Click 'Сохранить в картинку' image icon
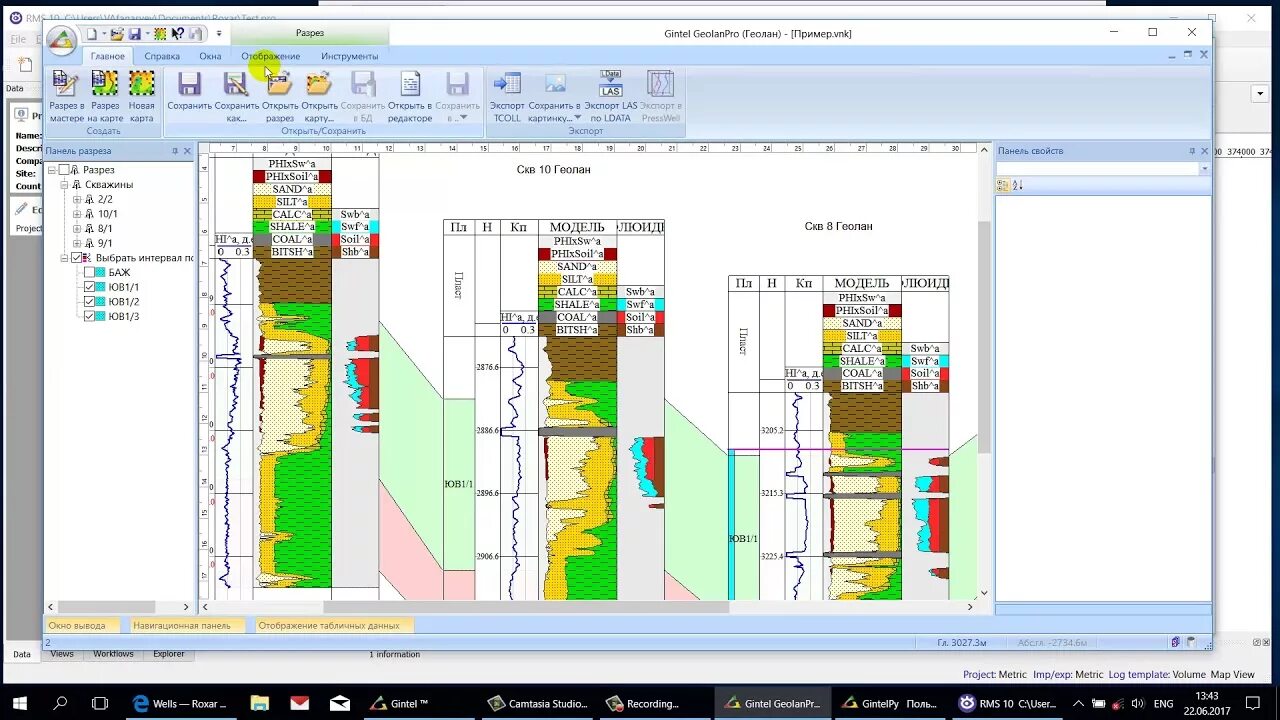The height and width of the screenshot is (720, 1280). tap(554, 84)
